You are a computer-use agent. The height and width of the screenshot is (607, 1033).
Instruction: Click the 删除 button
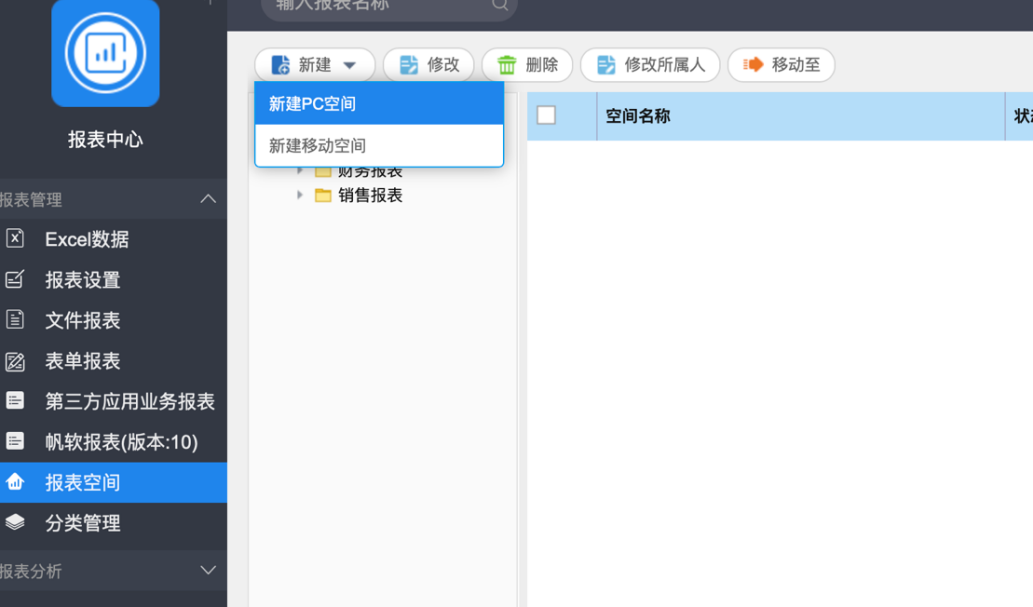pos(527,65)
